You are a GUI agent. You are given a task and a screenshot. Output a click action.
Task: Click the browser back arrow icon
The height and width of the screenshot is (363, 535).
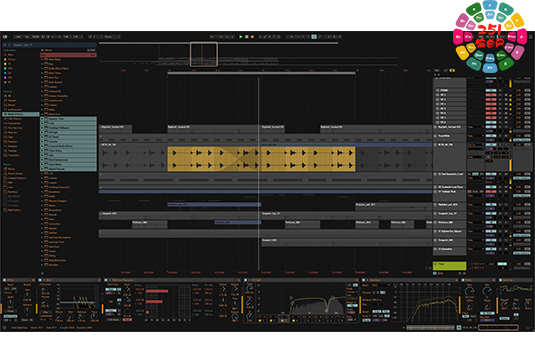pyautogui.click(x=5, y=45)
